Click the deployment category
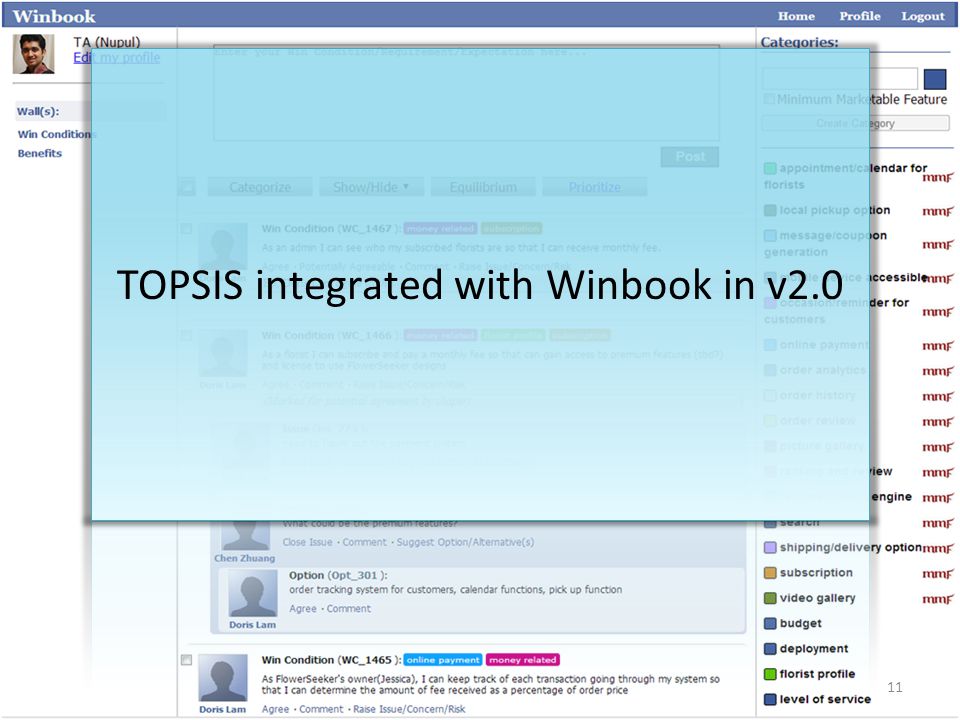 [814, 648]
